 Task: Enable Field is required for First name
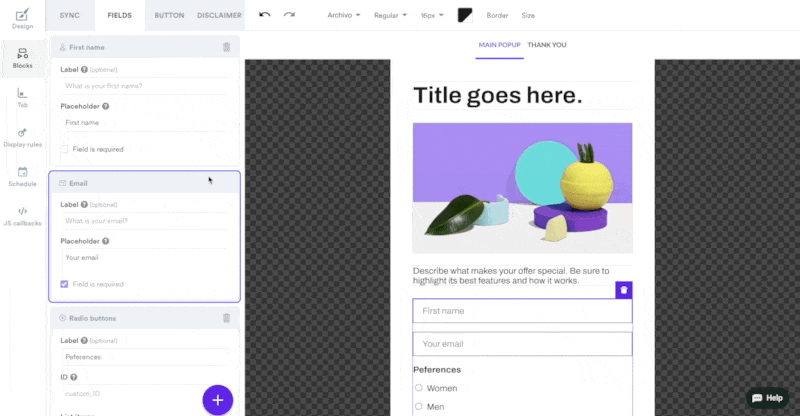64,149
